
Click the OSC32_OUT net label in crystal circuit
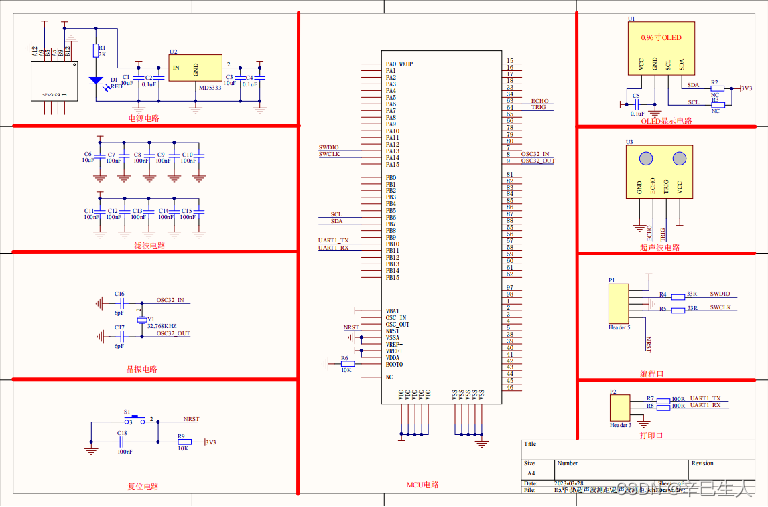173,333
